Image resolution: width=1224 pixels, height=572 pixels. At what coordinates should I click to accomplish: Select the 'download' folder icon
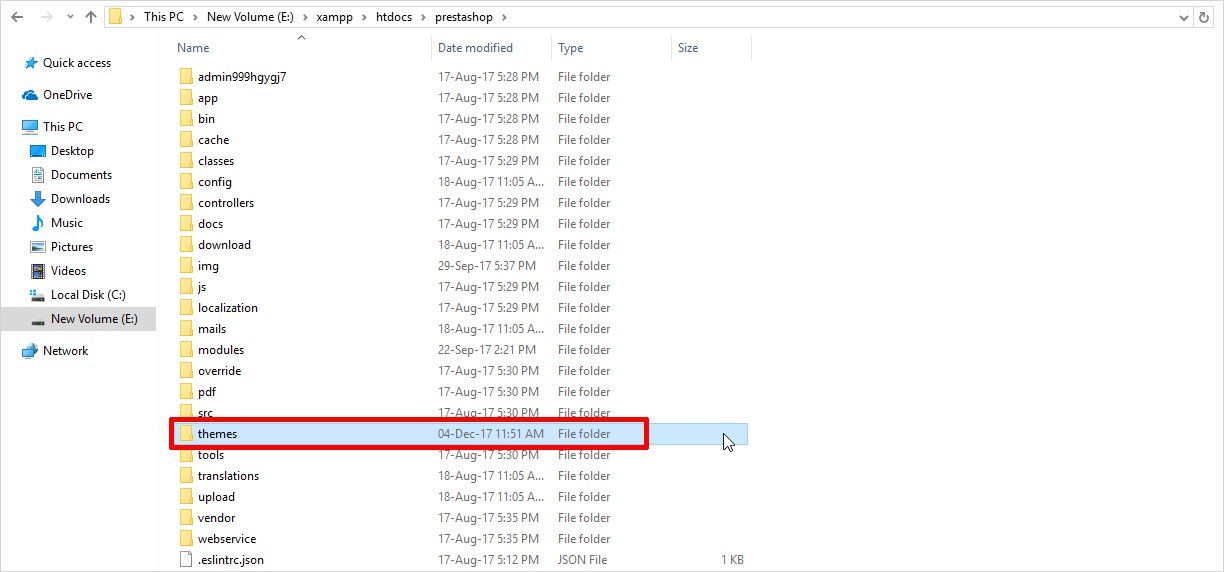[x=186, y=245]
